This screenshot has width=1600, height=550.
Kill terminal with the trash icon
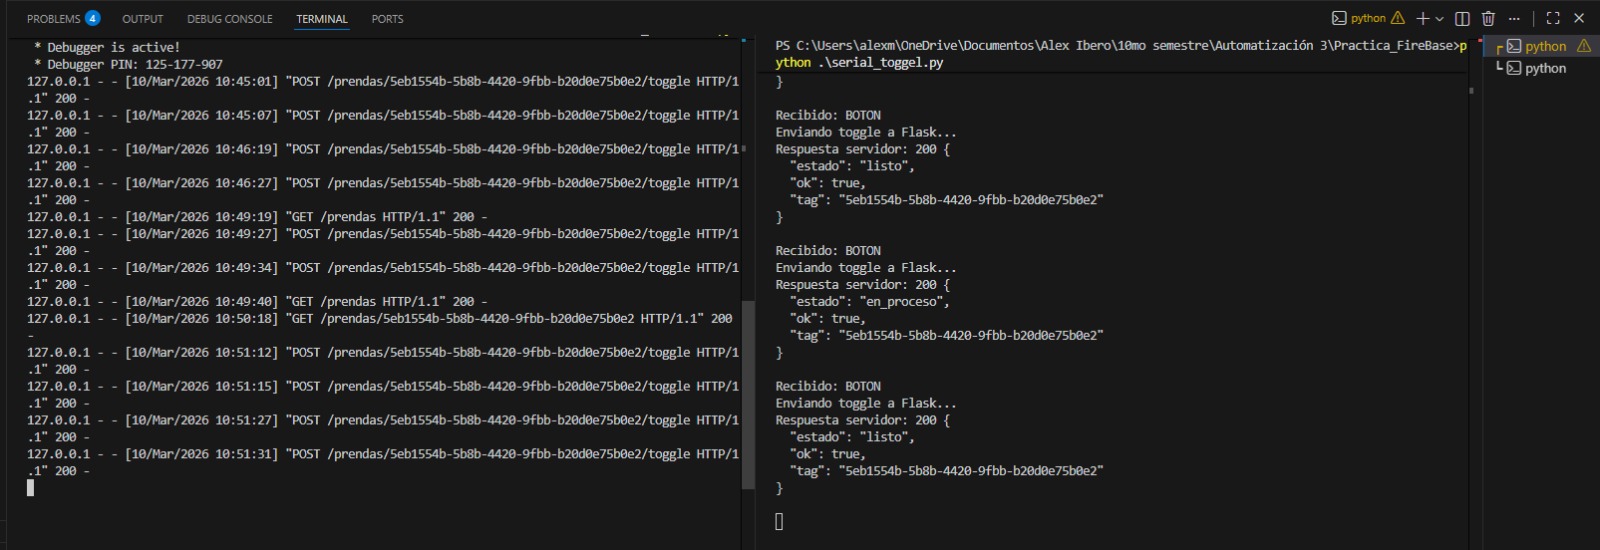[x=1488, y=18]
